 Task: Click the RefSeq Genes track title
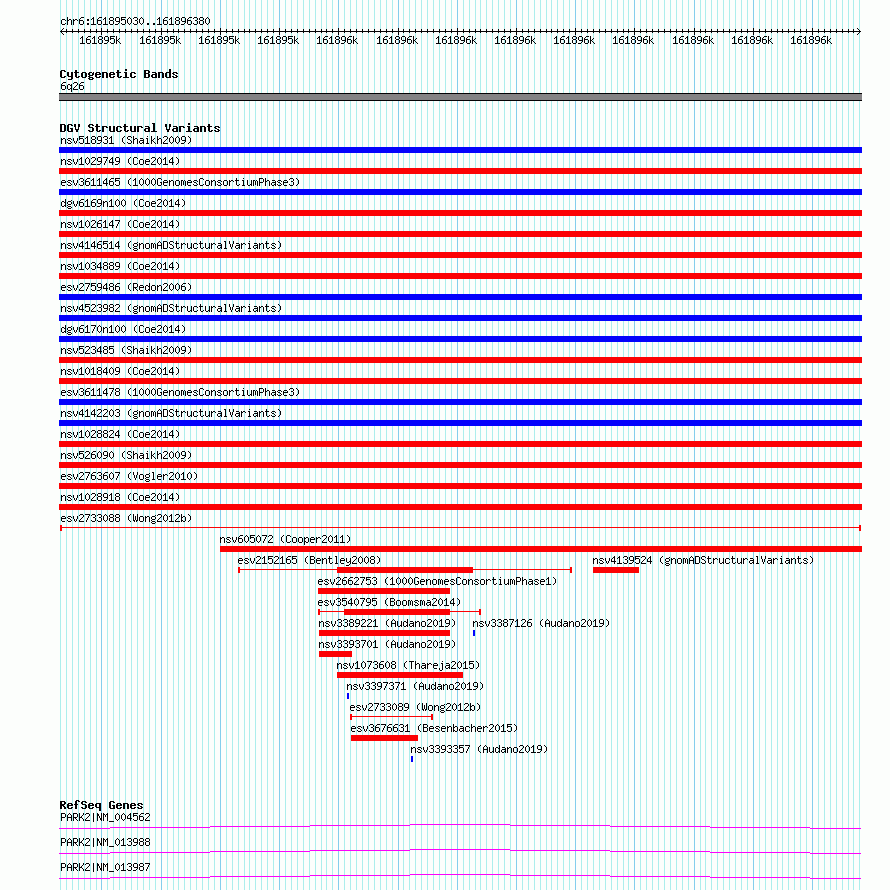101,805
